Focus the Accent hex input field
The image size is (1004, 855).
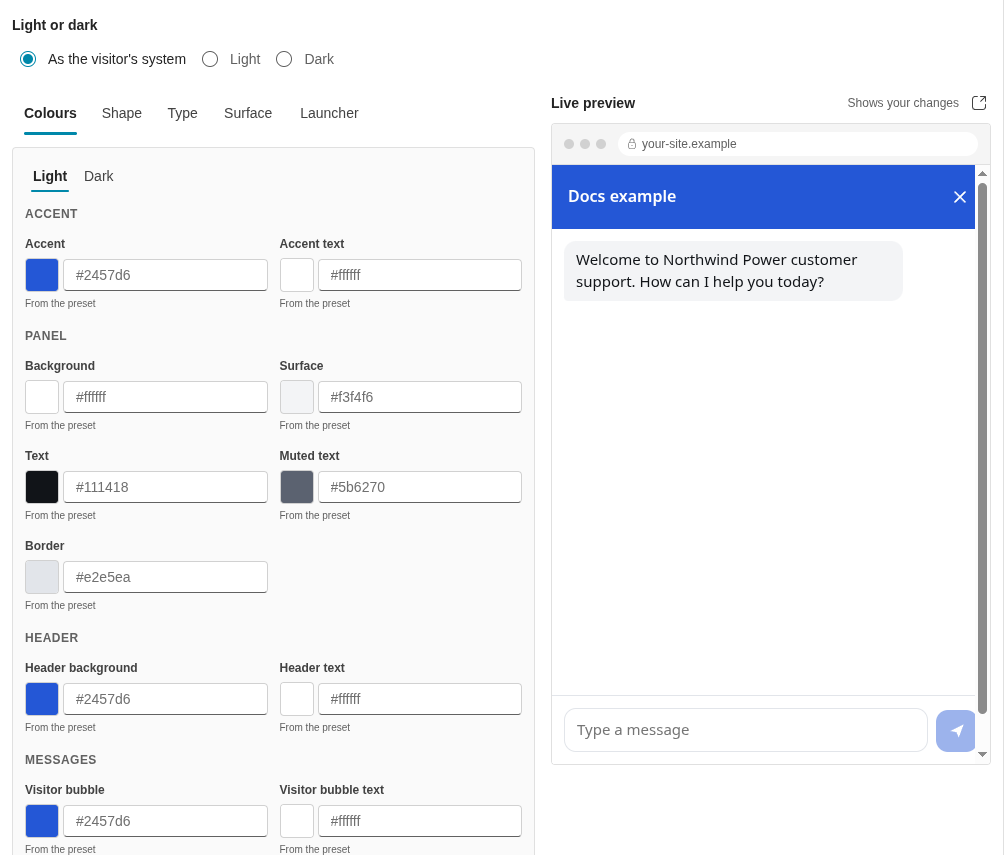tap(165, 275)
